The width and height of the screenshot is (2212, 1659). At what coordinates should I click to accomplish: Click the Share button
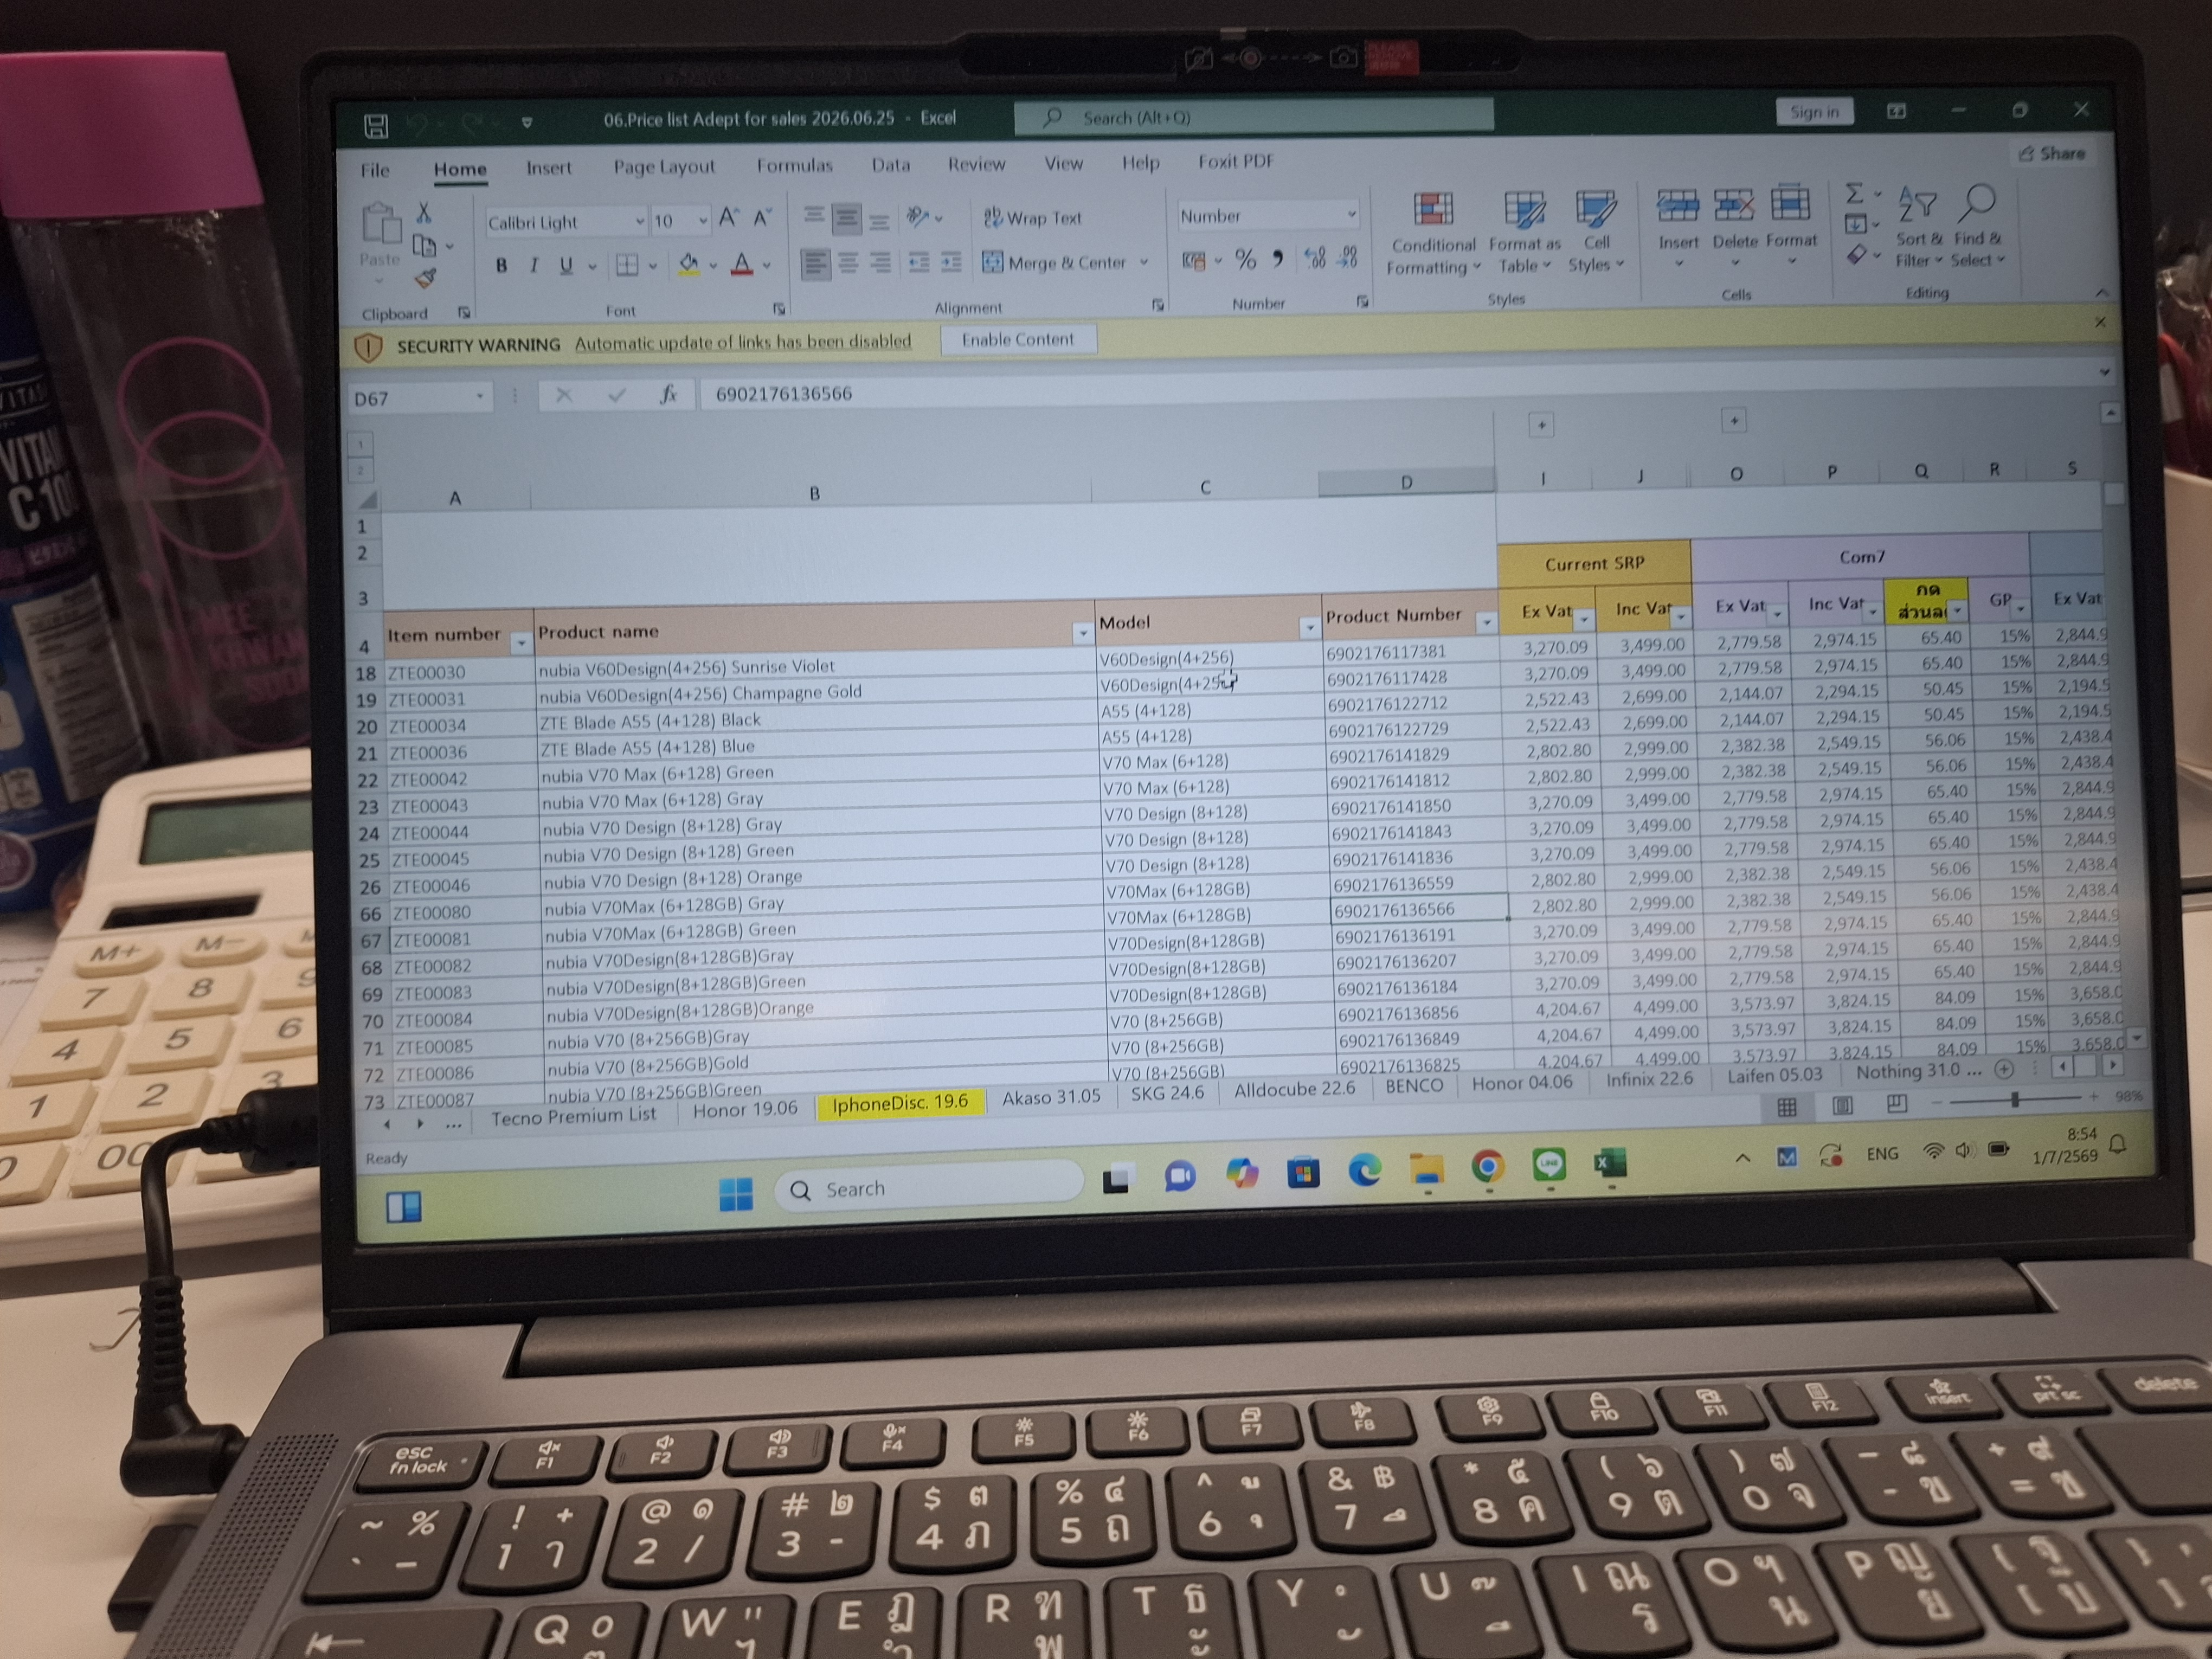coord(2052,153)
